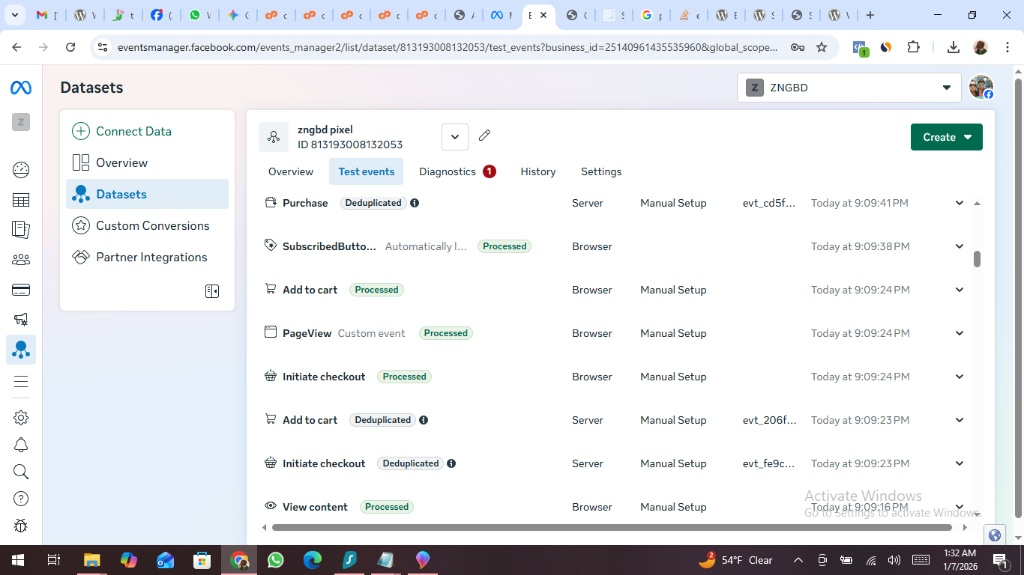
Task: Open the History tab
Action: [538, 172]
